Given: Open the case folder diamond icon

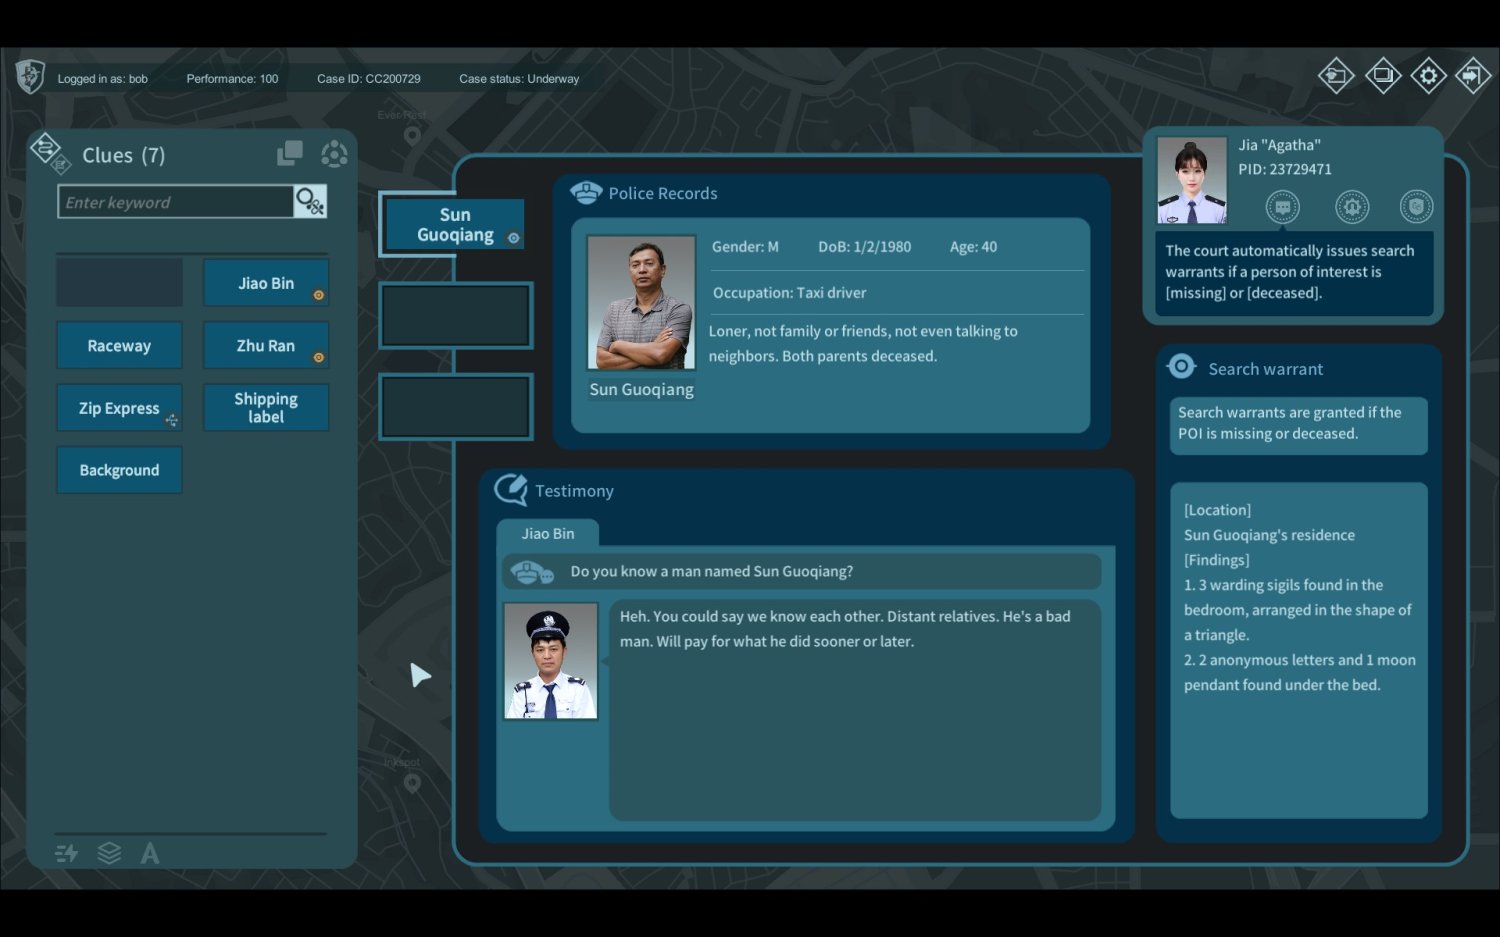Looking at the screenshot, I should (1335, 75).
